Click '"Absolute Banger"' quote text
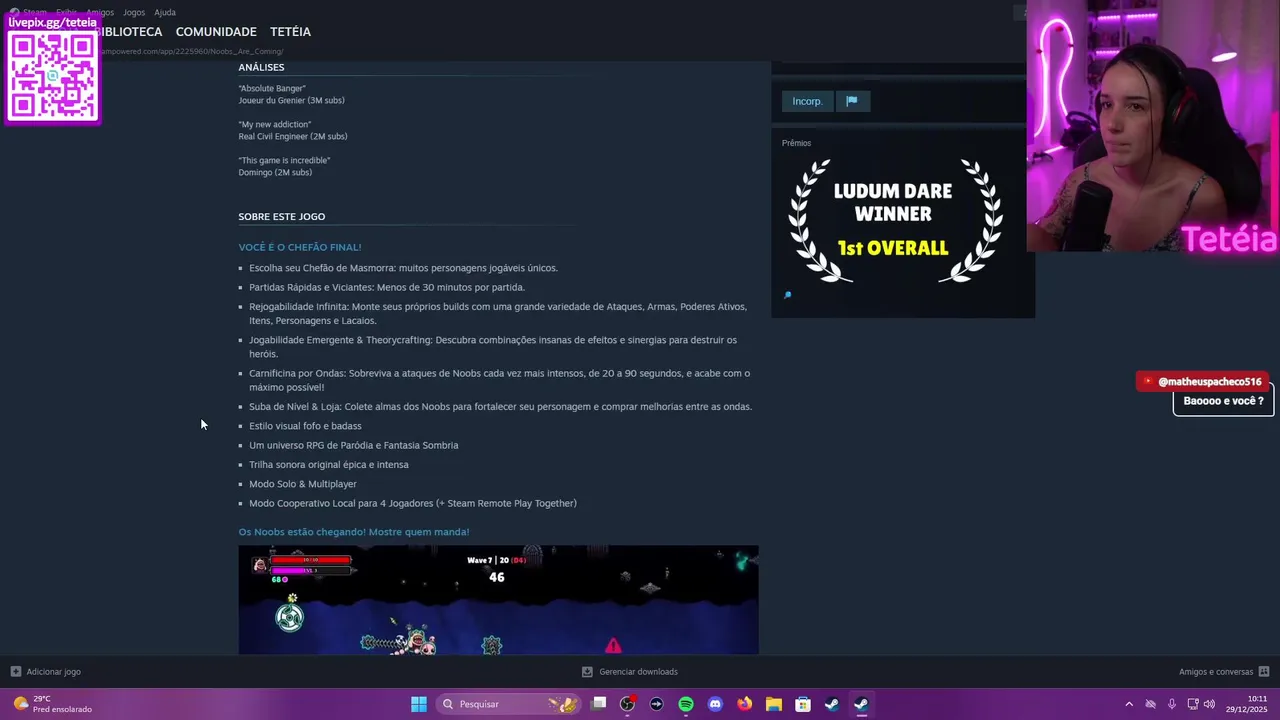Screen dimensions: 1280x720 click(272, 88)
